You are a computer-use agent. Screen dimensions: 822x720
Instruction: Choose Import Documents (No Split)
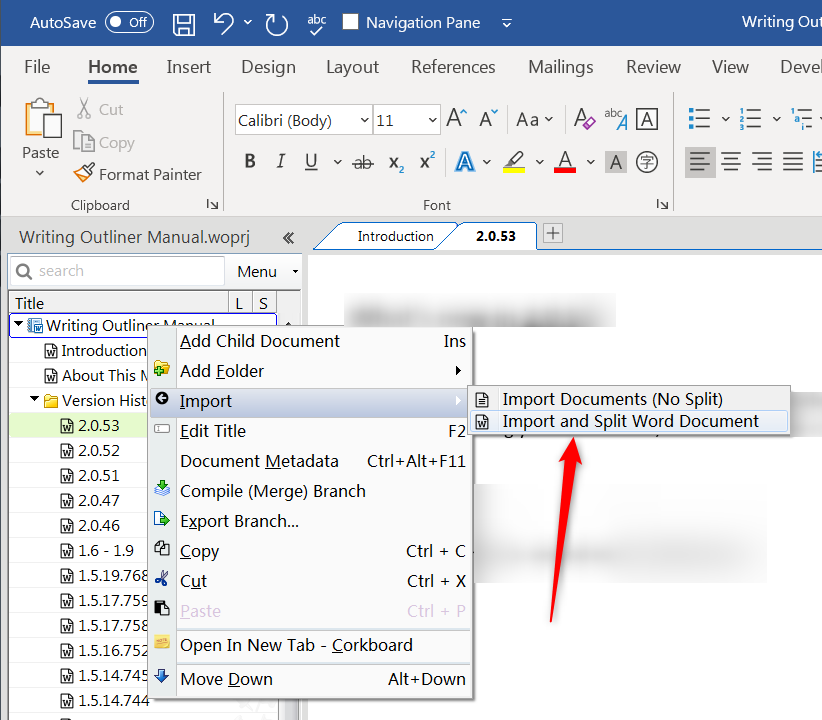[630, 399]
